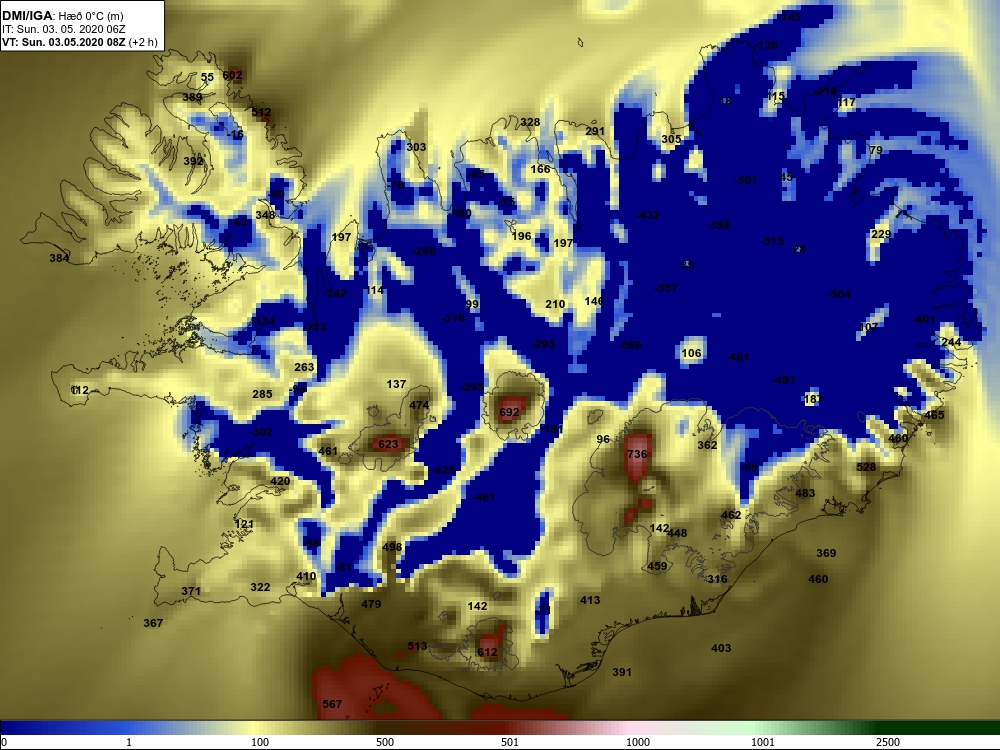Select the 384 value near the coast
1000x750 pixels.
[59, 258]
